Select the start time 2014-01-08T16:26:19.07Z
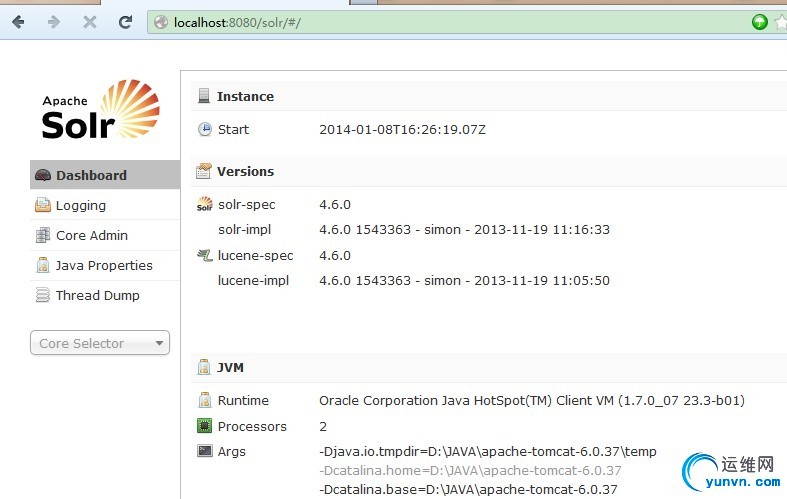 tap(403, 130)
